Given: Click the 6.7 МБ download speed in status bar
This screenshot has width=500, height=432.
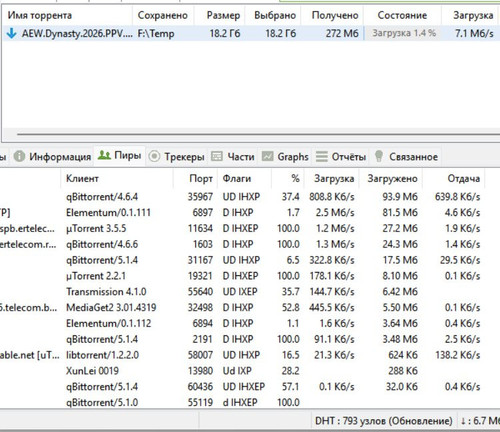Looking at the screenshot, I should pos(480,421).
